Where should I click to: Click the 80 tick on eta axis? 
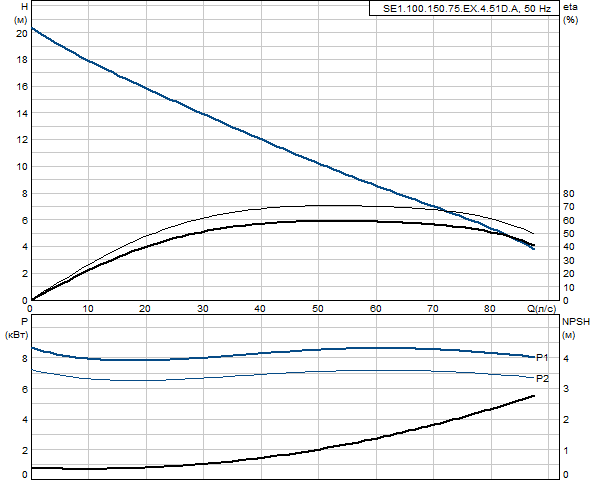coord(569,194)
